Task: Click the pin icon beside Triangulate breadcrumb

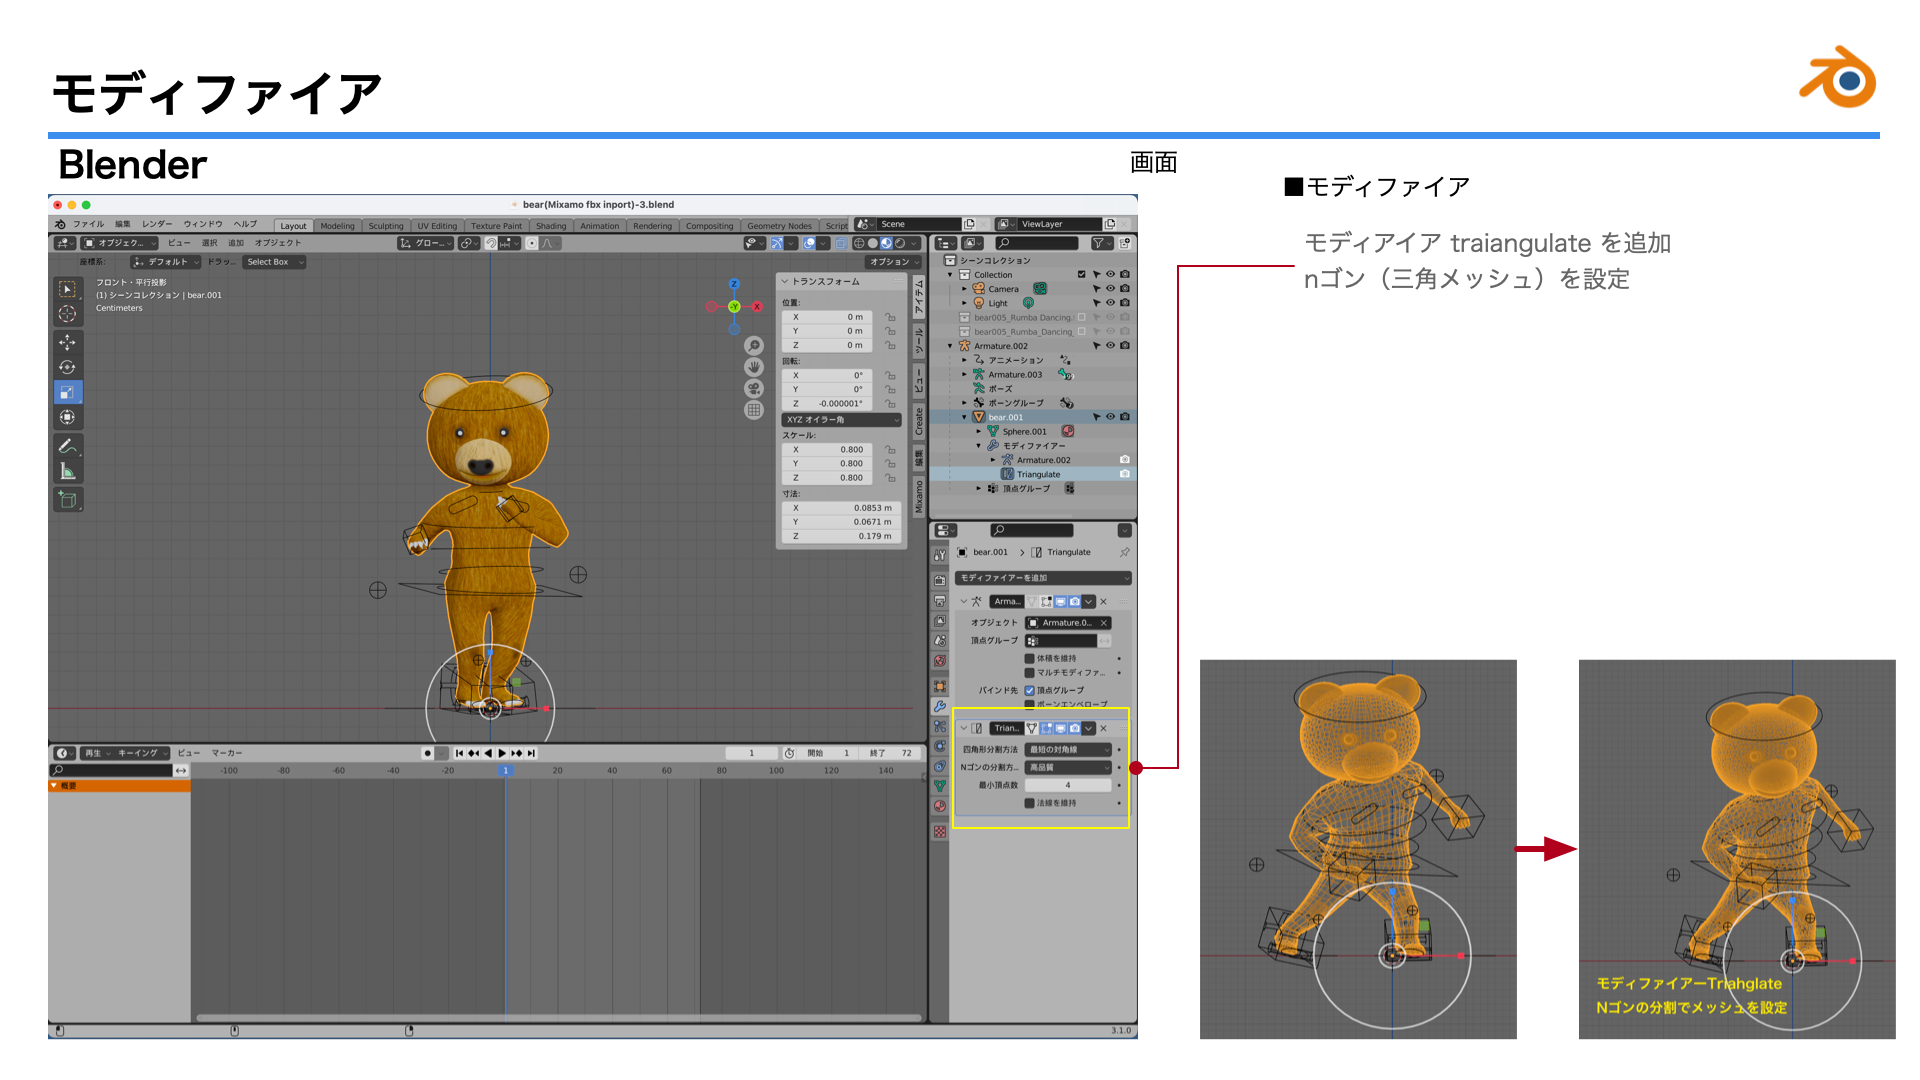Action: (1125, 552)
